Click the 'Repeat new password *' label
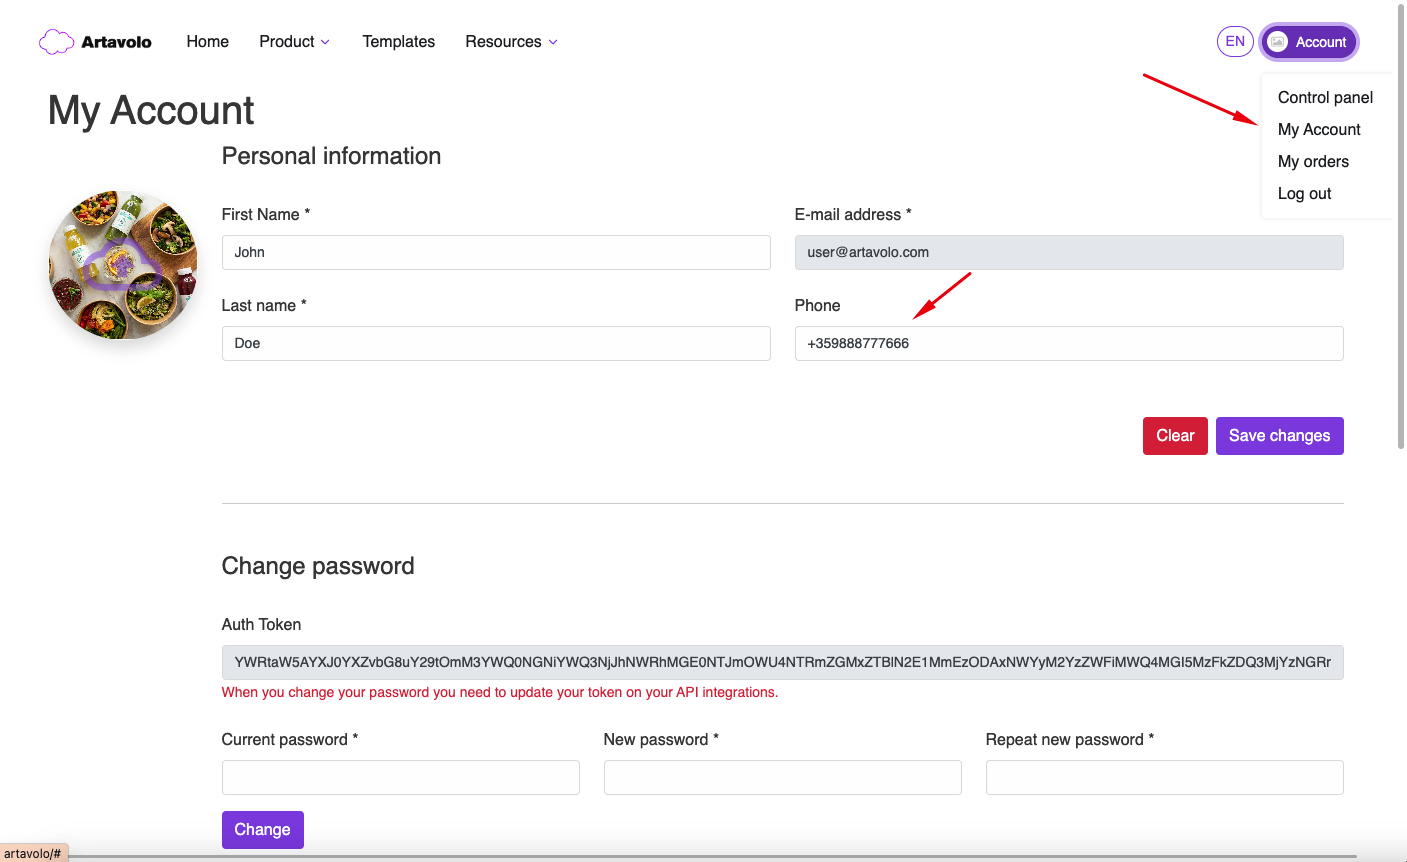1407x862 pixels. click(x=1070, y=739)
